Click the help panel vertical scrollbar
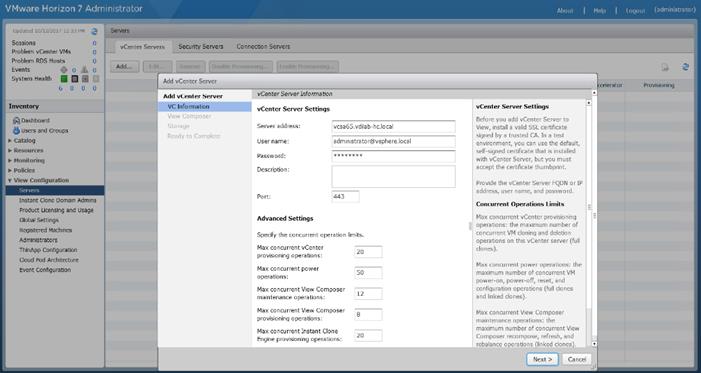Screen dimensions: 701x373 [x=589, y=224]
